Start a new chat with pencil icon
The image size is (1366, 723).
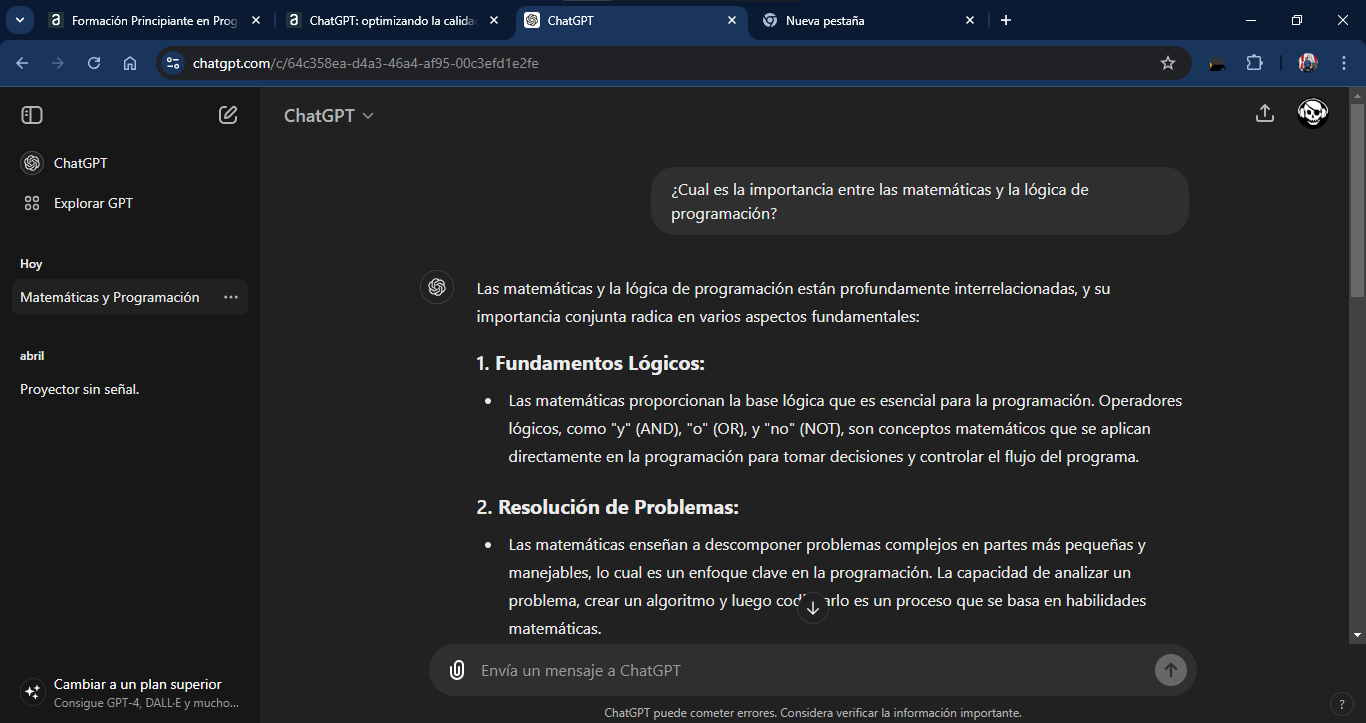tap(228, 115)
